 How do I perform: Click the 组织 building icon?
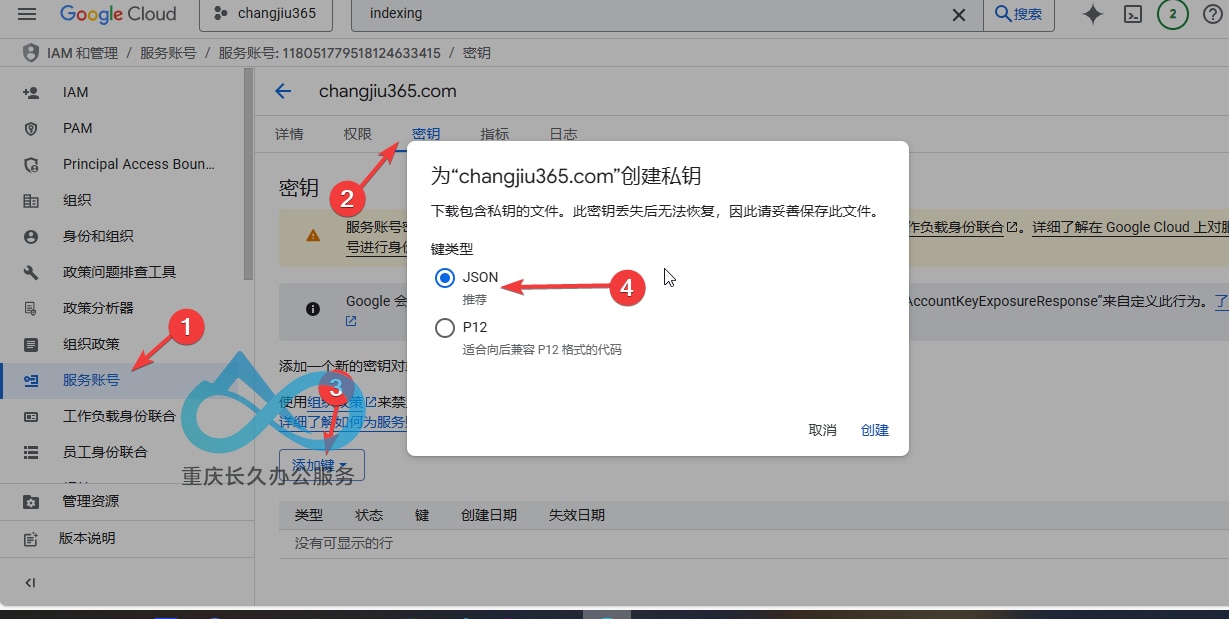point(31,200)
